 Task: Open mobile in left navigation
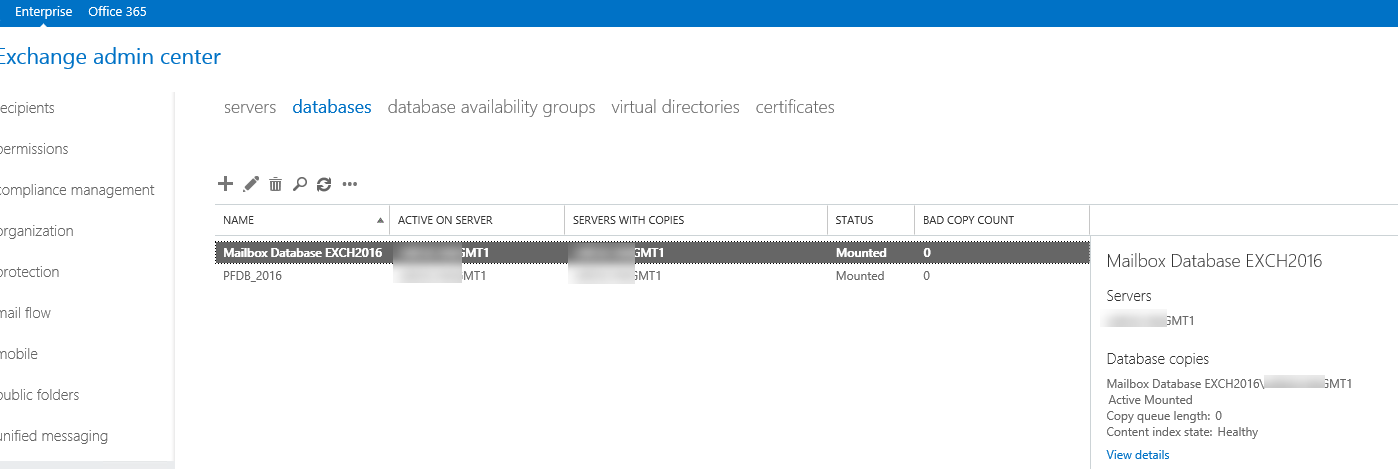click(x=19, y=354)
